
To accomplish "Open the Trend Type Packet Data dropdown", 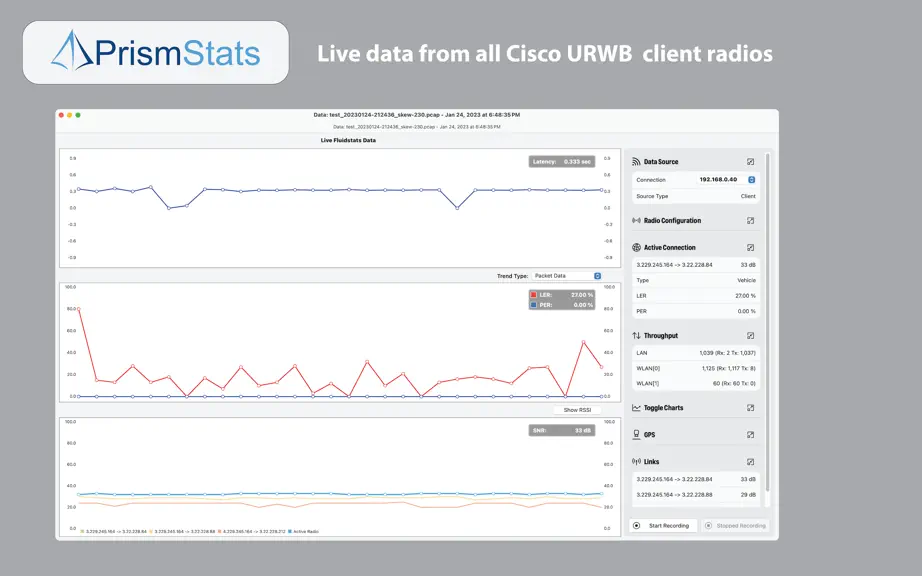I will point(567,276).
